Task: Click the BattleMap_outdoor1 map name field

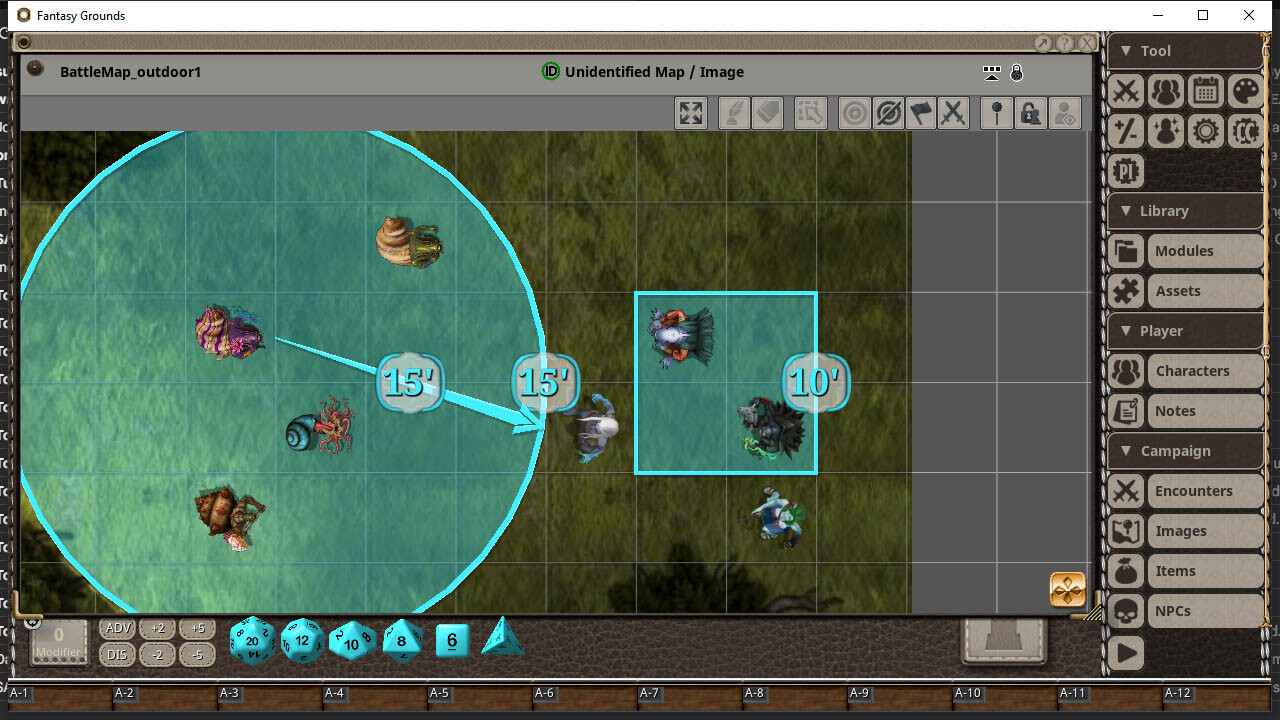Action: pos(130,72)
